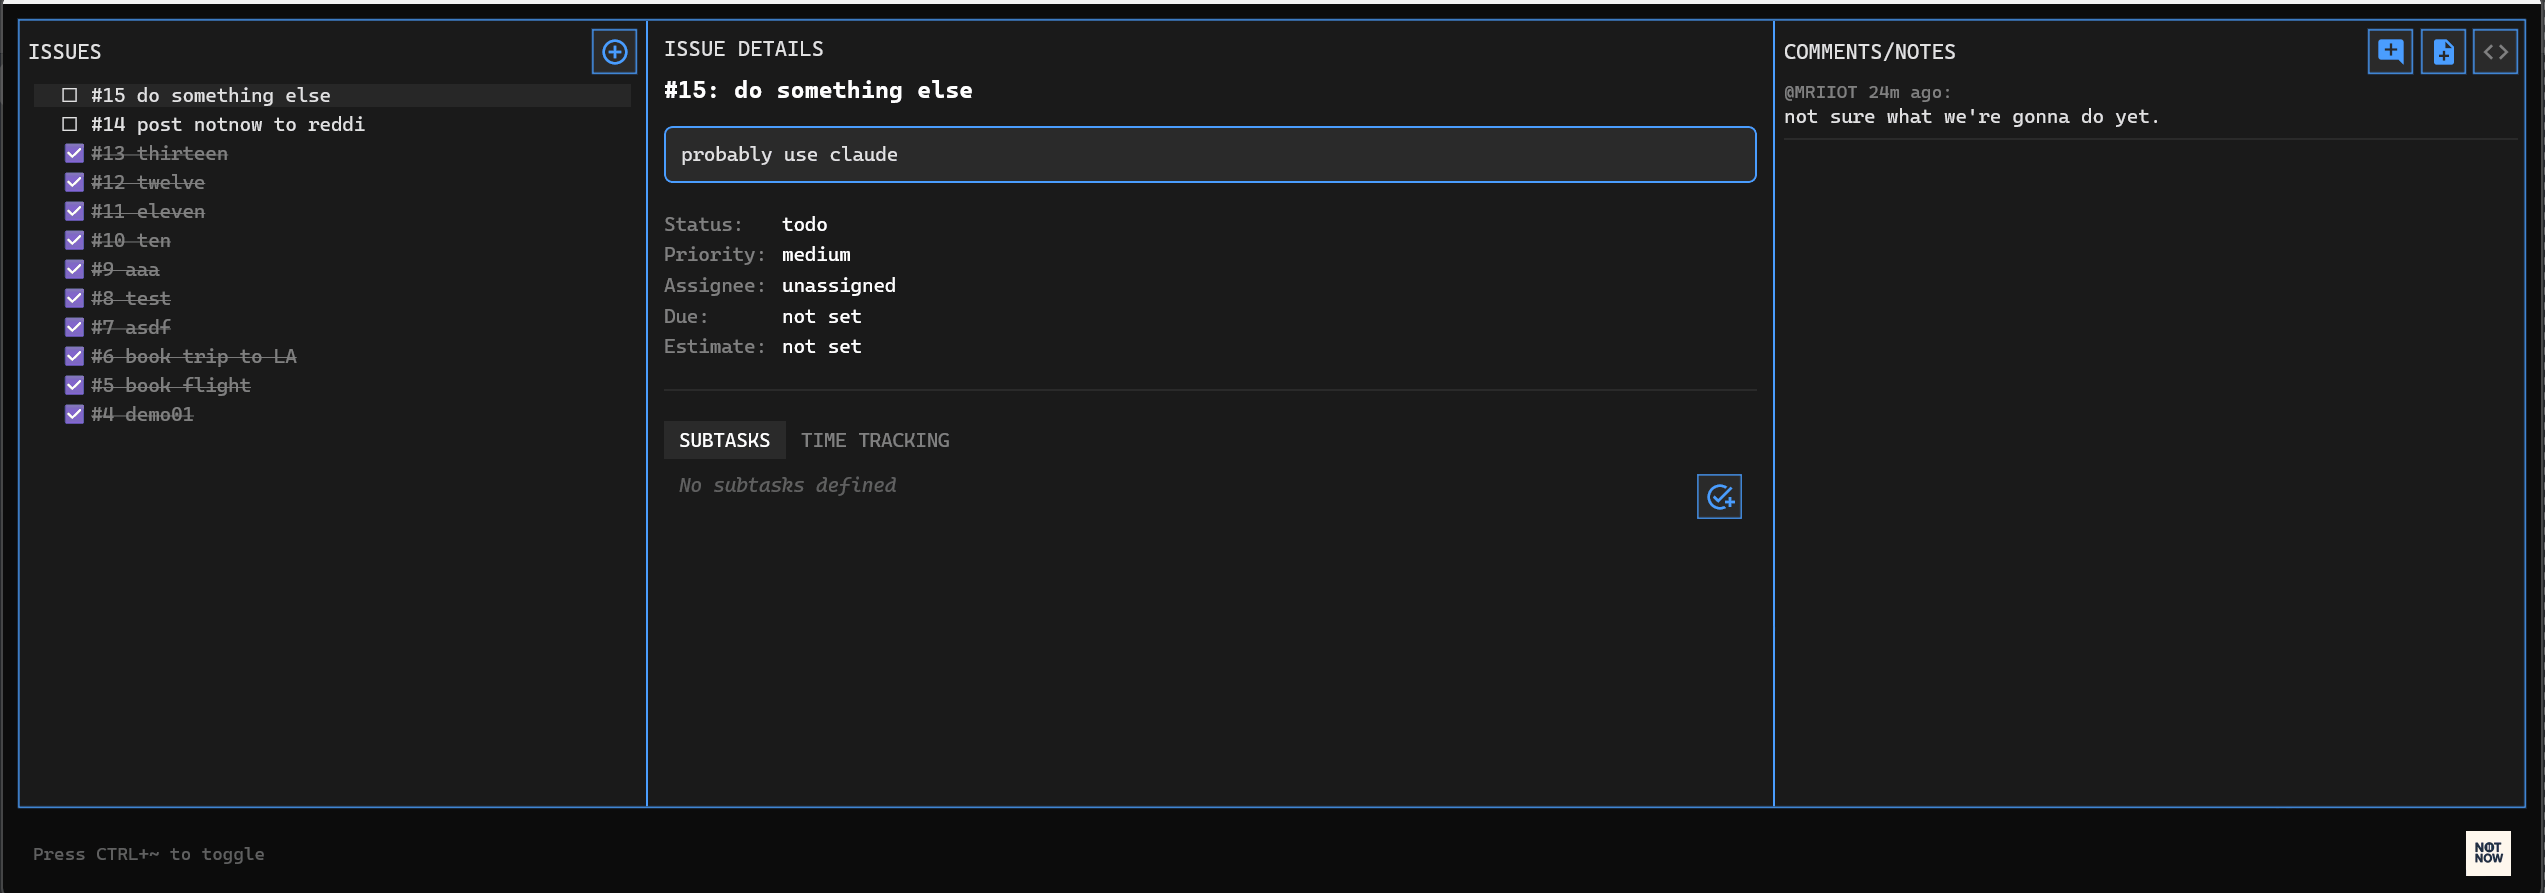The image size is (2545, 893).
Task: Change the Status value 'todo'
Action: (805, 225)
